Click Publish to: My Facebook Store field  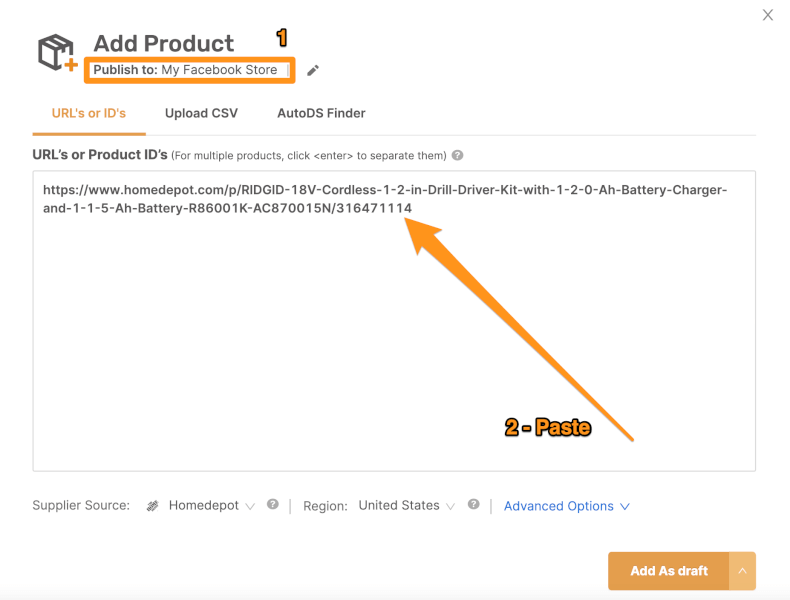point(189,70)
